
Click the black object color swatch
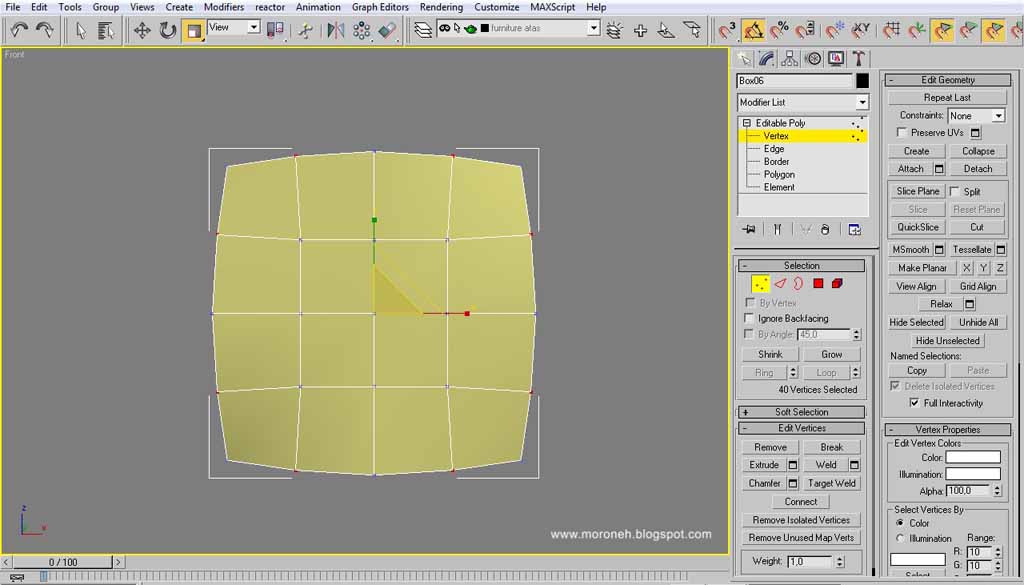coord(863,81)
